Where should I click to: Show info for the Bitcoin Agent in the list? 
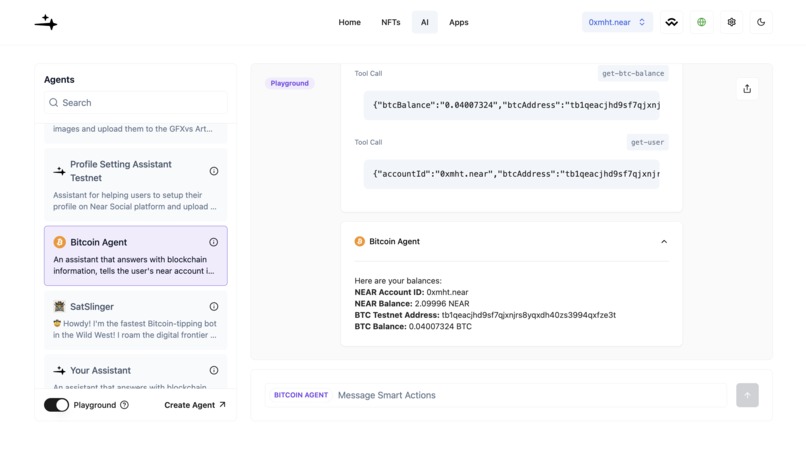[x=213, y=242]
